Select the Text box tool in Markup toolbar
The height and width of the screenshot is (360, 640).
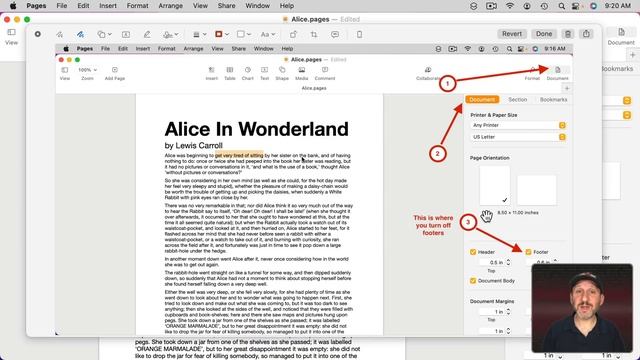(126, 34)
